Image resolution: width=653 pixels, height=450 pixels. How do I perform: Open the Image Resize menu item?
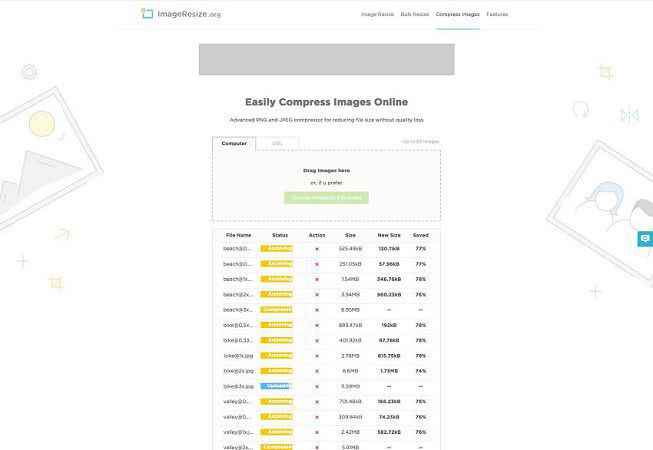[376, 15]
